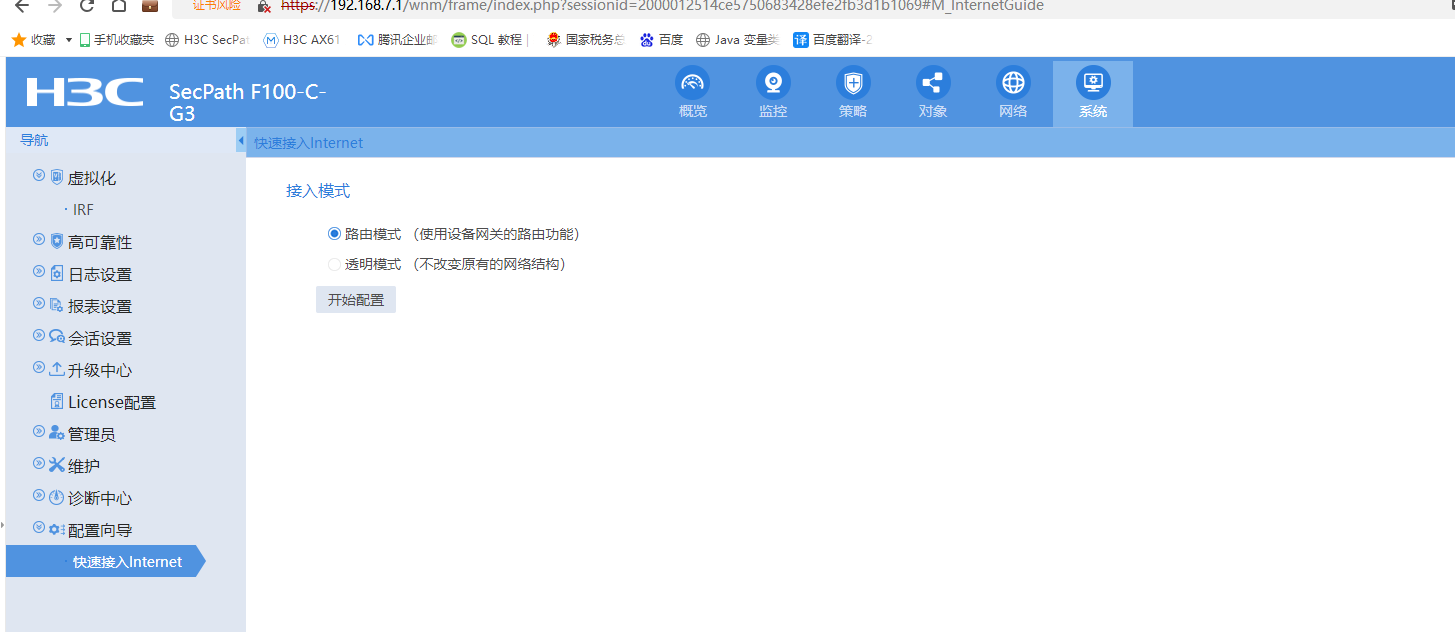1455x632 pixels.
Task: Click the 诊断中心 clock icon
Action: (57, 497)
